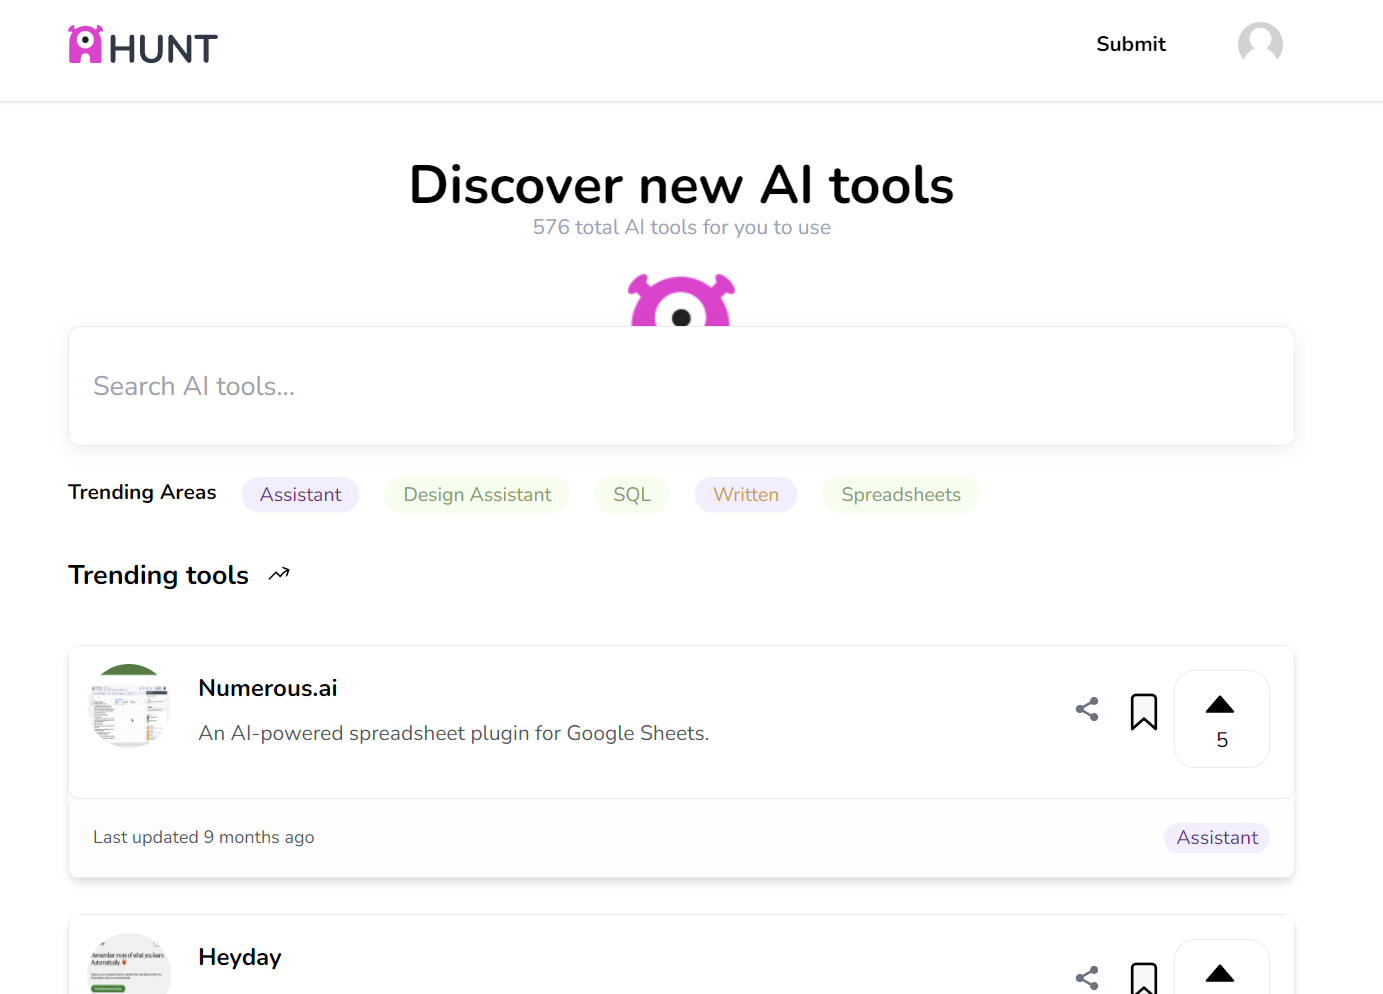1383x994 pixels.
Task: Focus the Search AI tools field
Action: pos(681,386)
